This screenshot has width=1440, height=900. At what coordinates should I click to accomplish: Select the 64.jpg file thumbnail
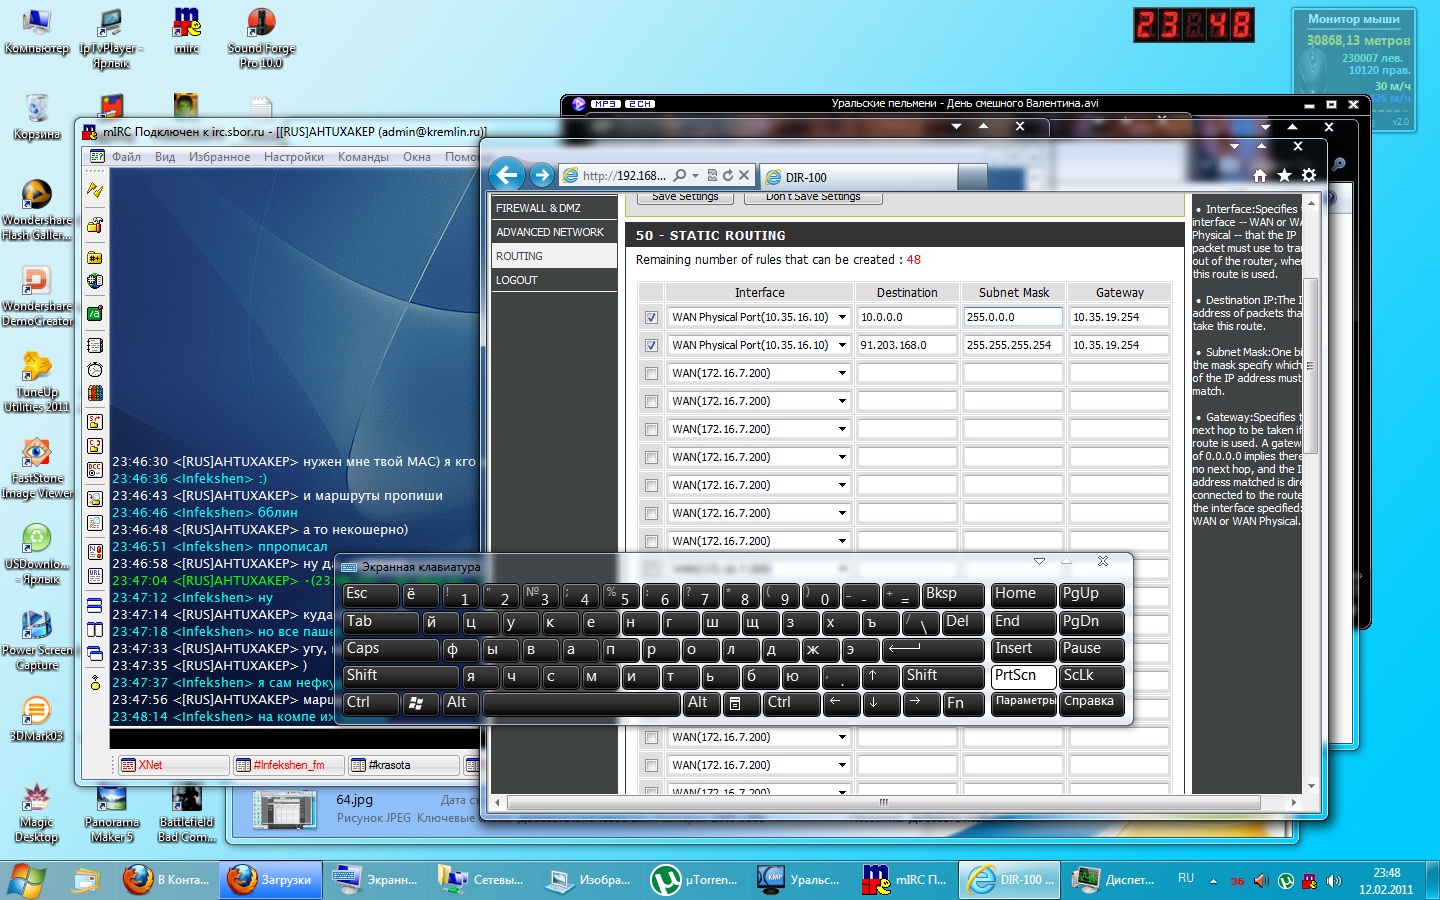coord(284,810)
